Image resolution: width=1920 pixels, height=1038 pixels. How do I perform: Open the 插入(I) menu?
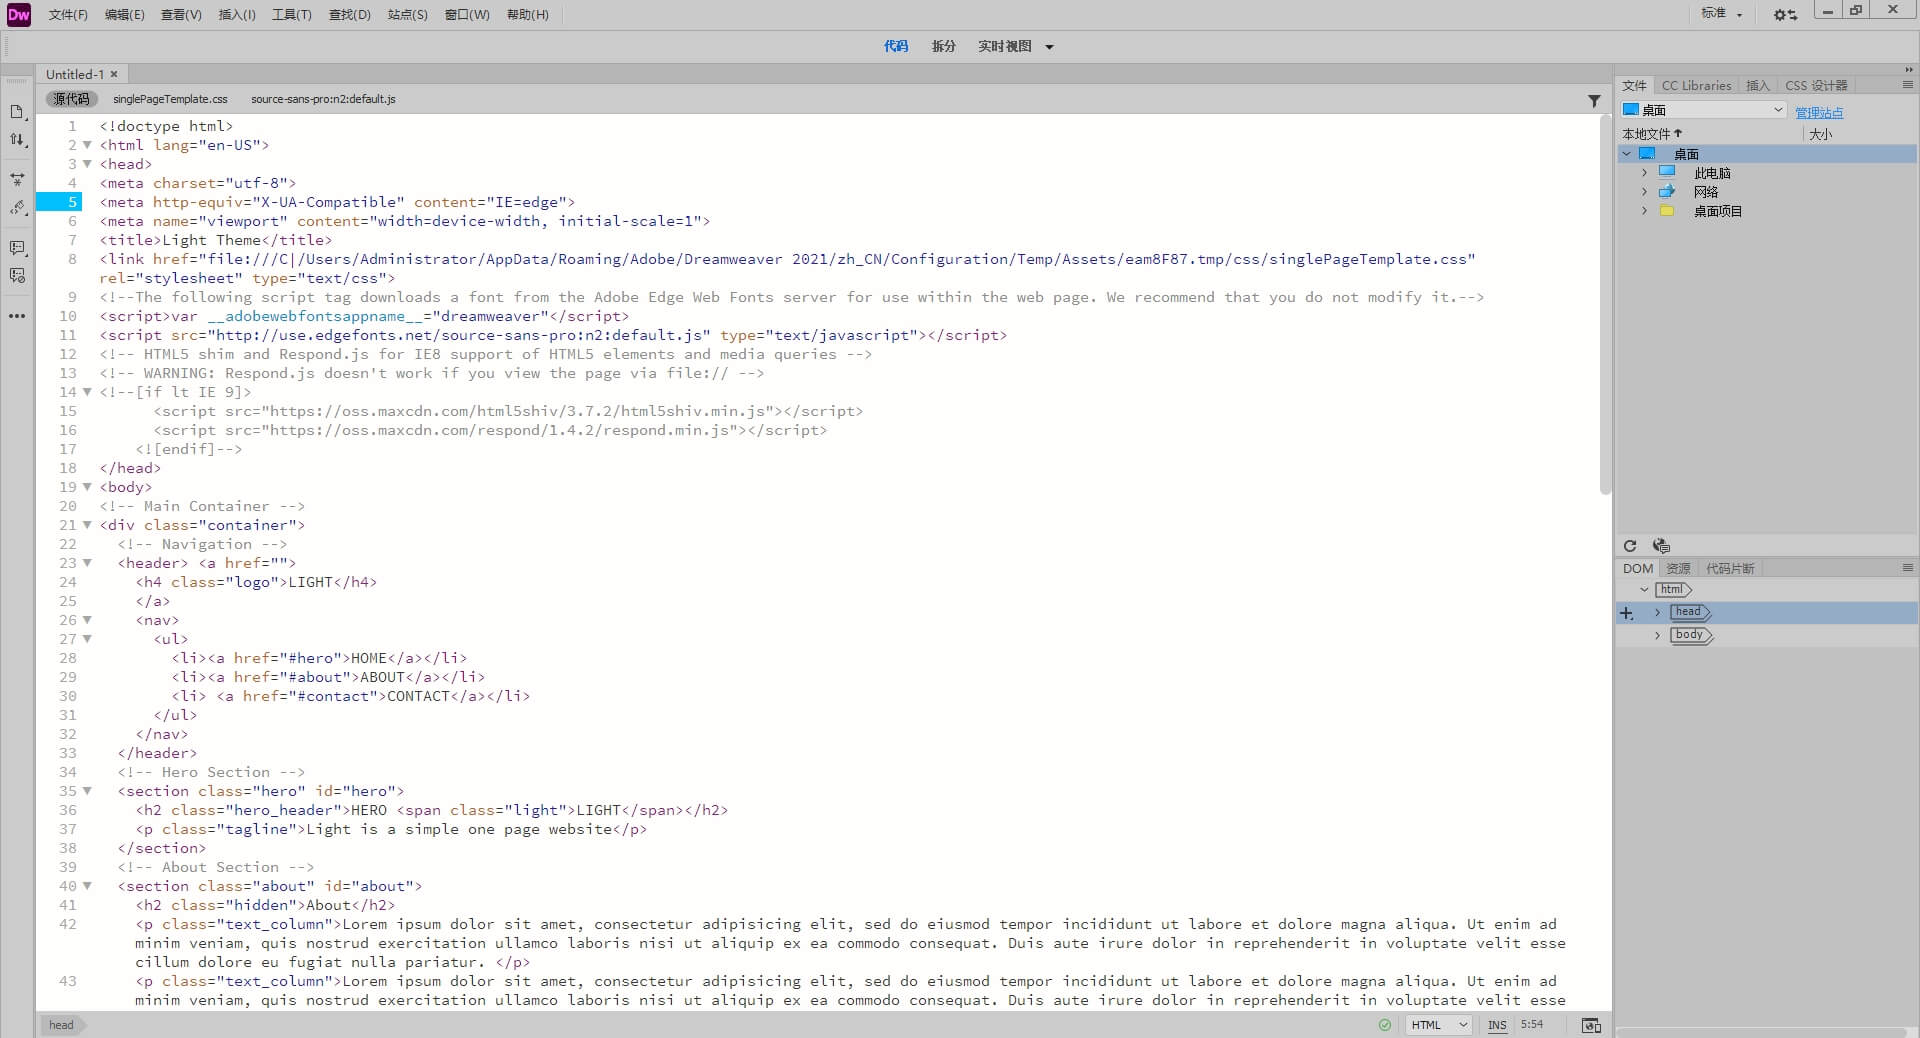click(236, 14)
